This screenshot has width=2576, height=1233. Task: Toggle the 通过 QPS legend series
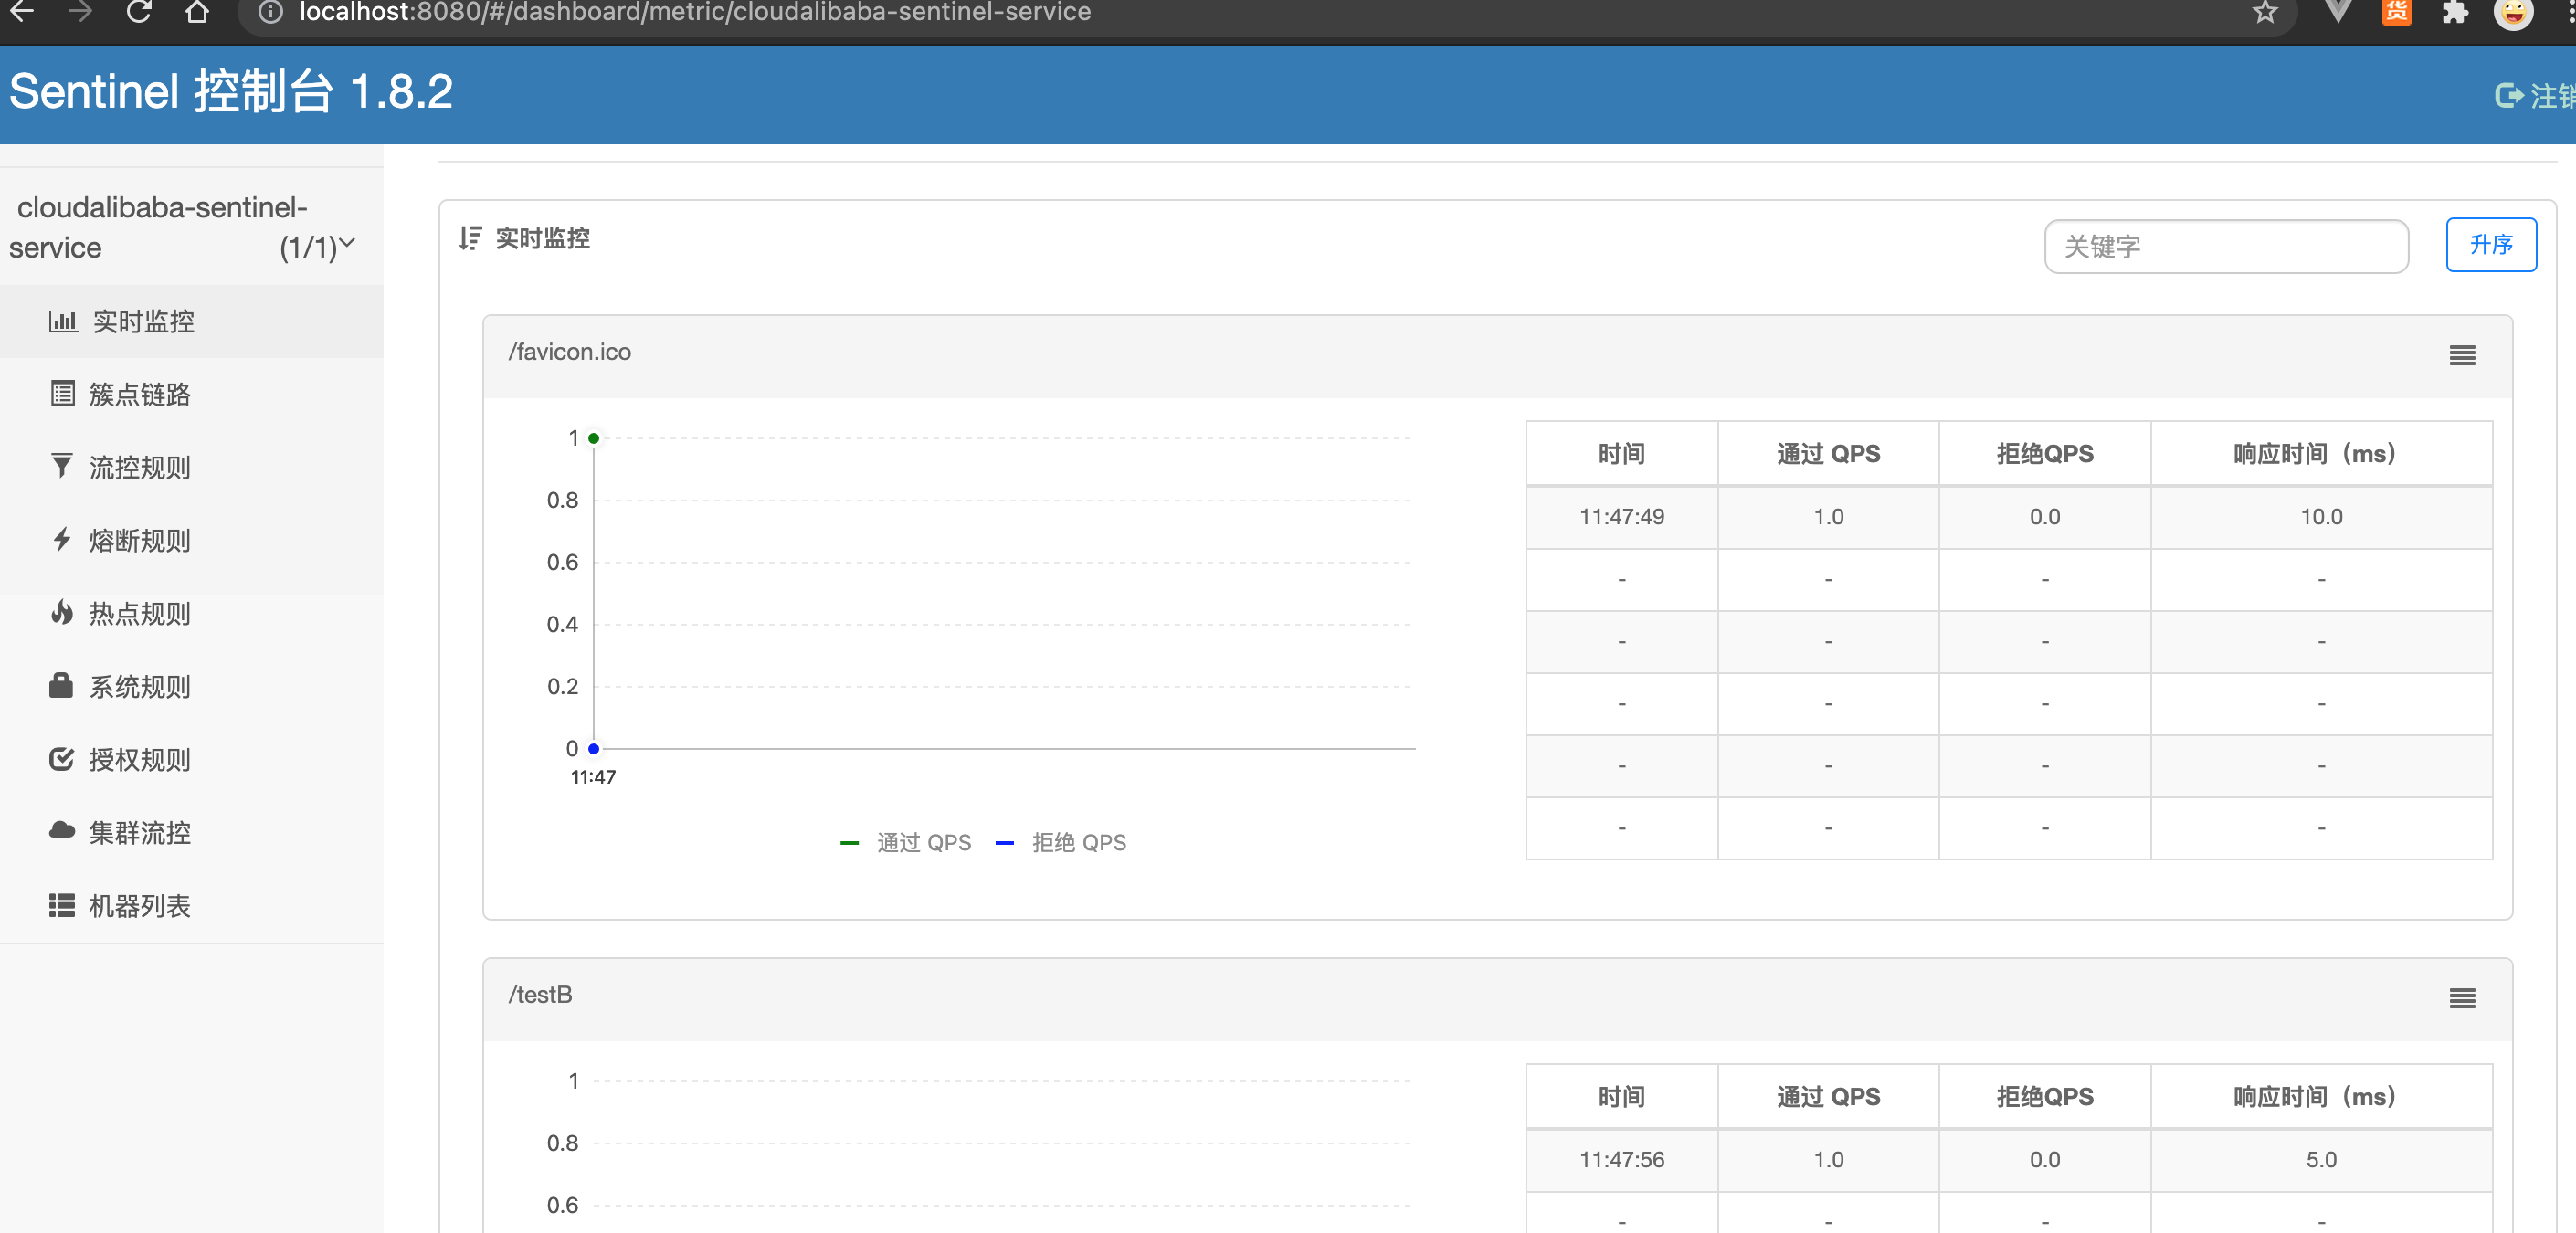(x=906, y=843)
